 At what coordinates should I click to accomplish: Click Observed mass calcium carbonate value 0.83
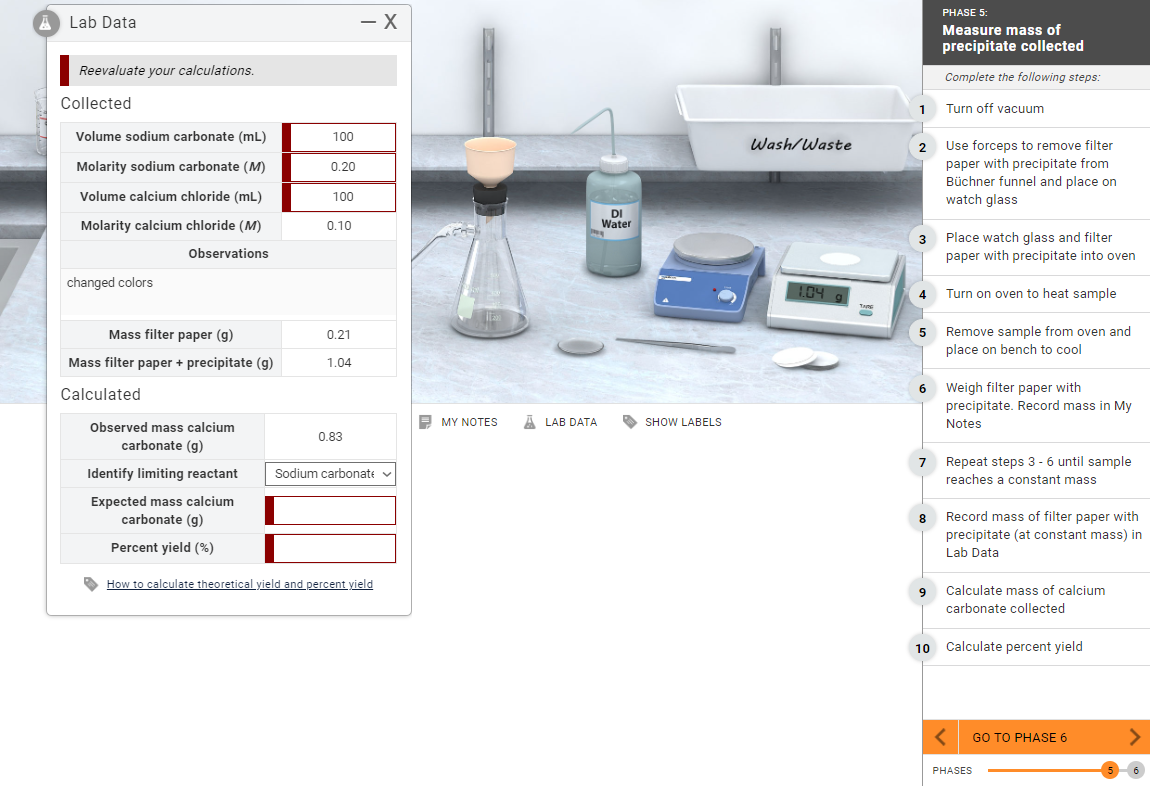pos(331,437)
